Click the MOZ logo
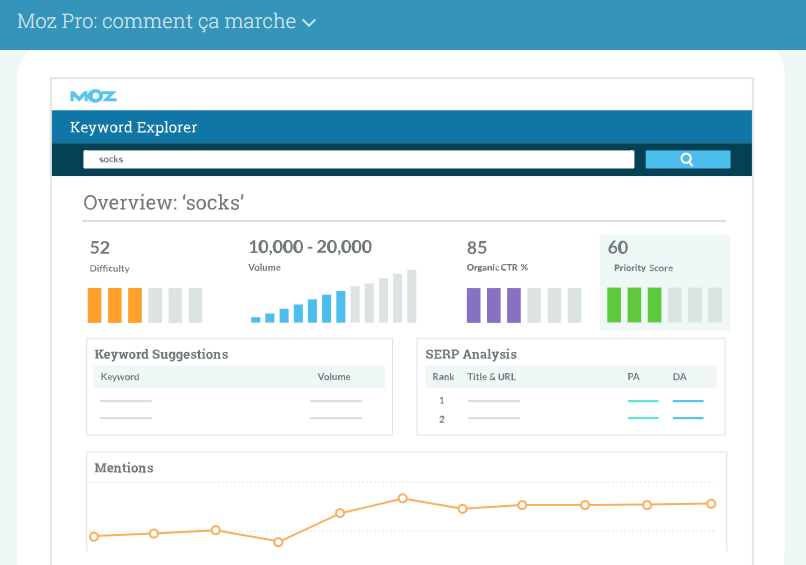 click(x=94, y=96)
